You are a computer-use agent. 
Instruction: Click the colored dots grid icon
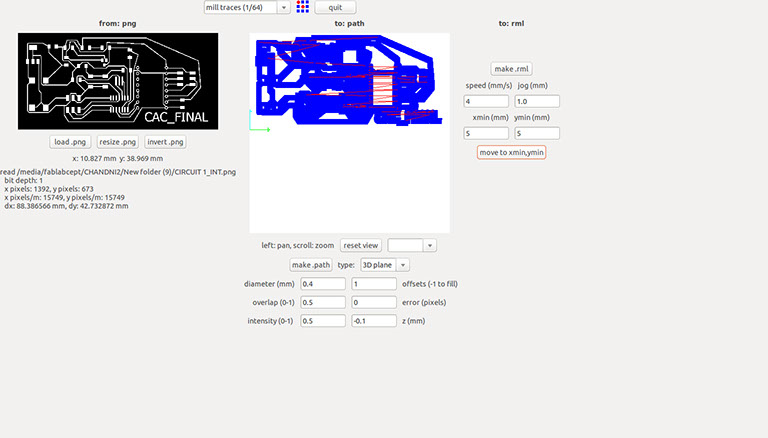point(303,7)
